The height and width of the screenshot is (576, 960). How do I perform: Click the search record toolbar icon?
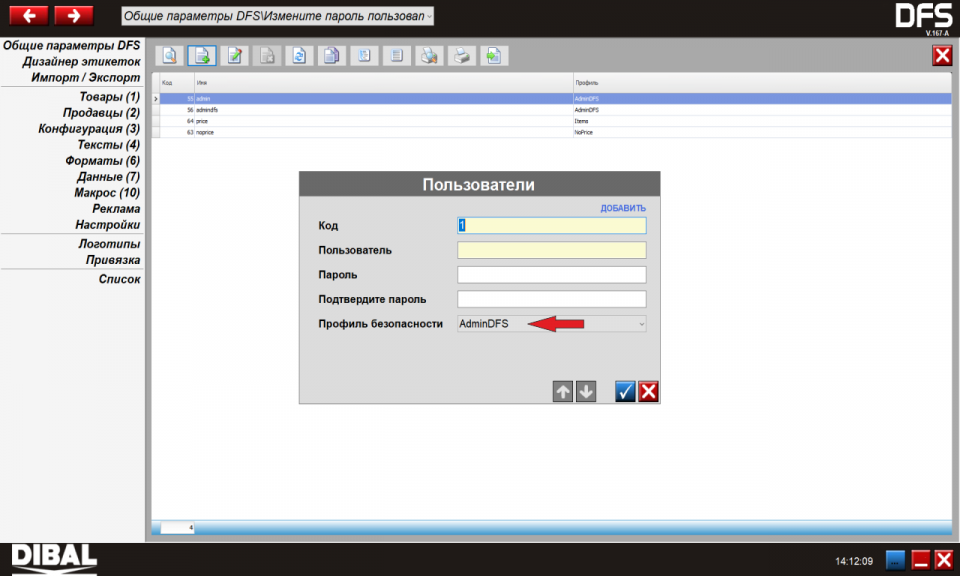click(170, 56)
